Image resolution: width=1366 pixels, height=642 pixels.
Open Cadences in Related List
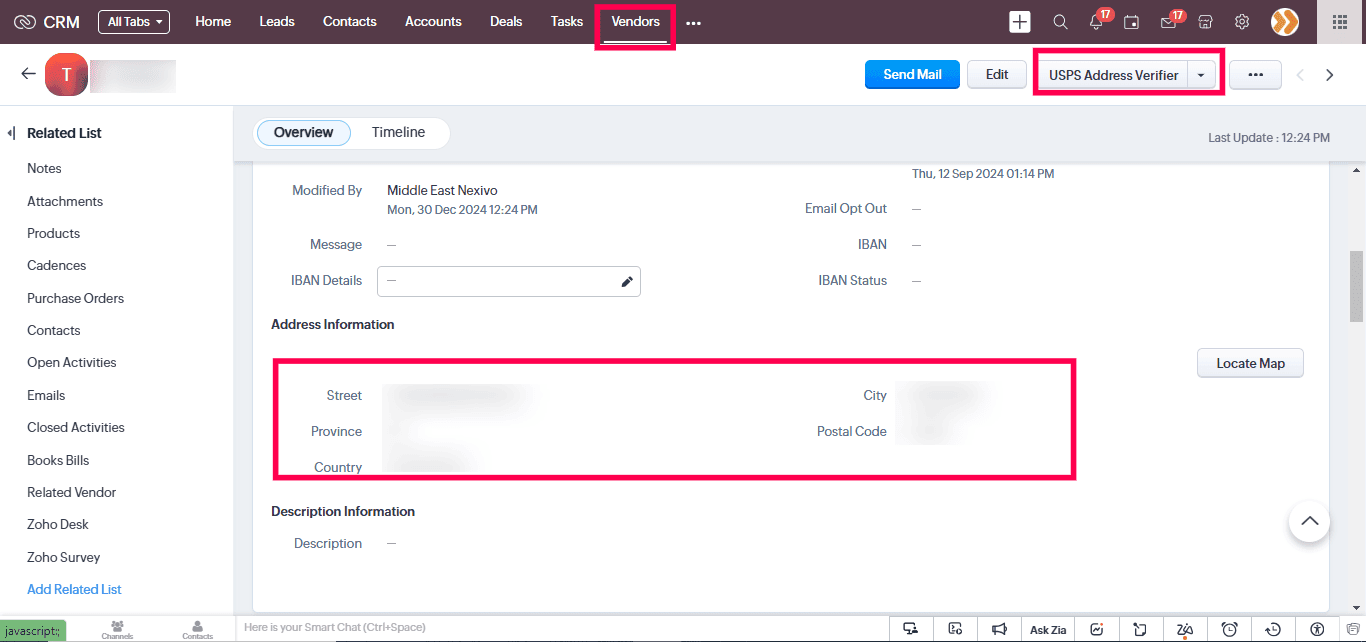pyautogui.click(x=56, y=265)
